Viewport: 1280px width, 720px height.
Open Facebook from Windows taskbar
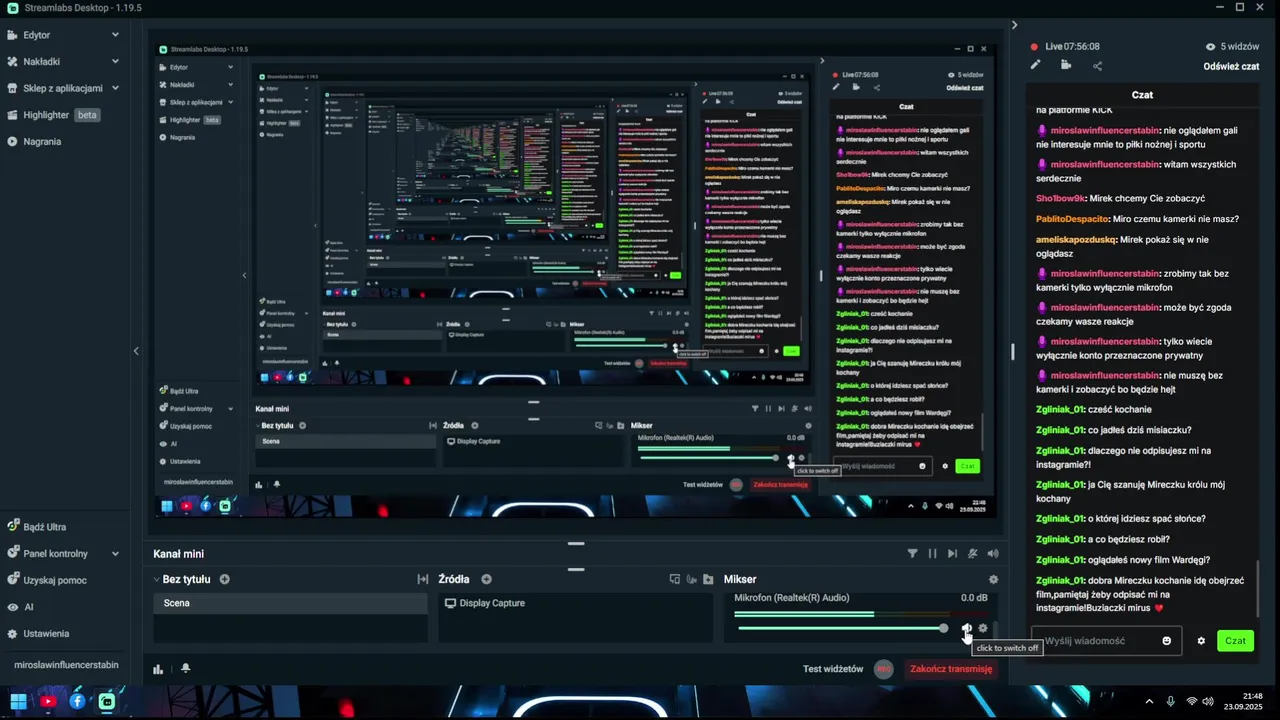point(77,702)
